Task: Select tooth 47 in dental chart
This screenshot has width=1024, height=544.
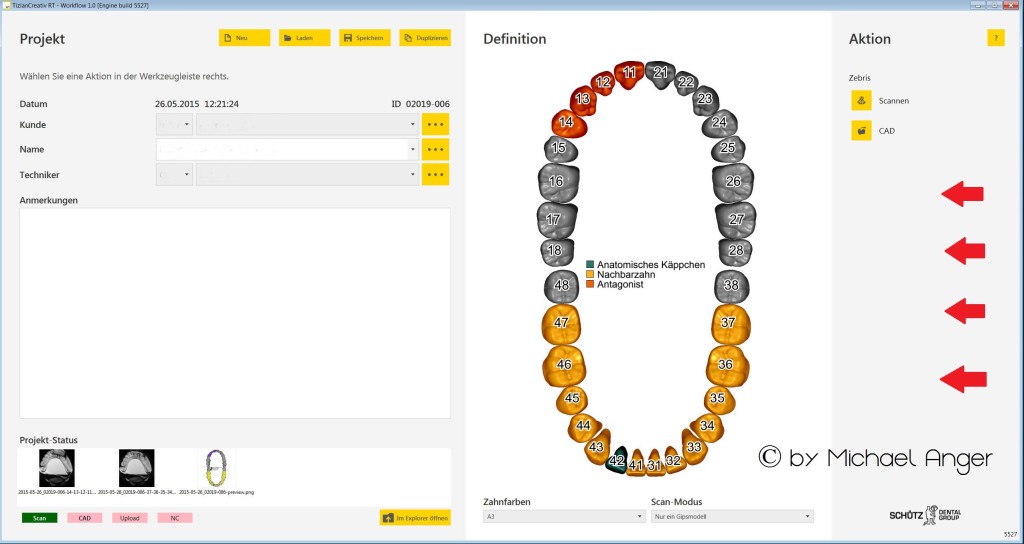Action: tap(562, 323)
